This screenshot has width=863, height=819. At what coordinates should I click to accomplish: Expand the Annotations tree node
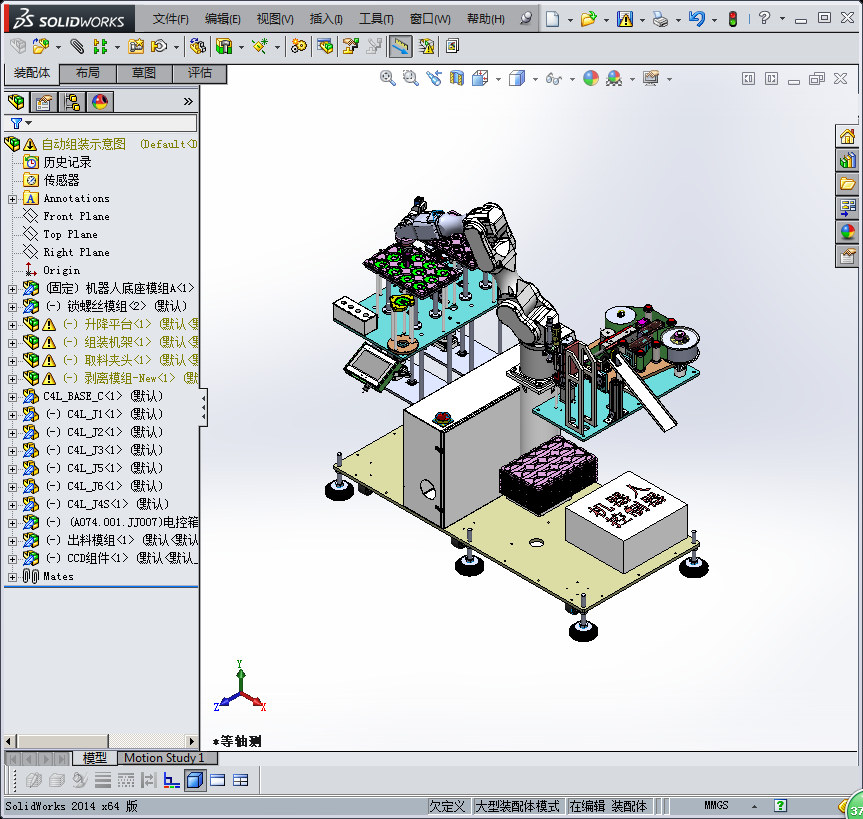[12, 199]
